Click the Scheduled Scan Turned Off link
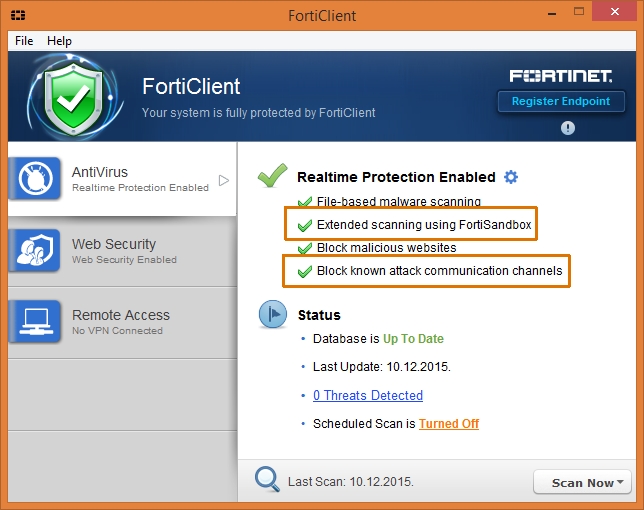Image resolution: width=644 pixels, height=510 pixels. [449, 423]
